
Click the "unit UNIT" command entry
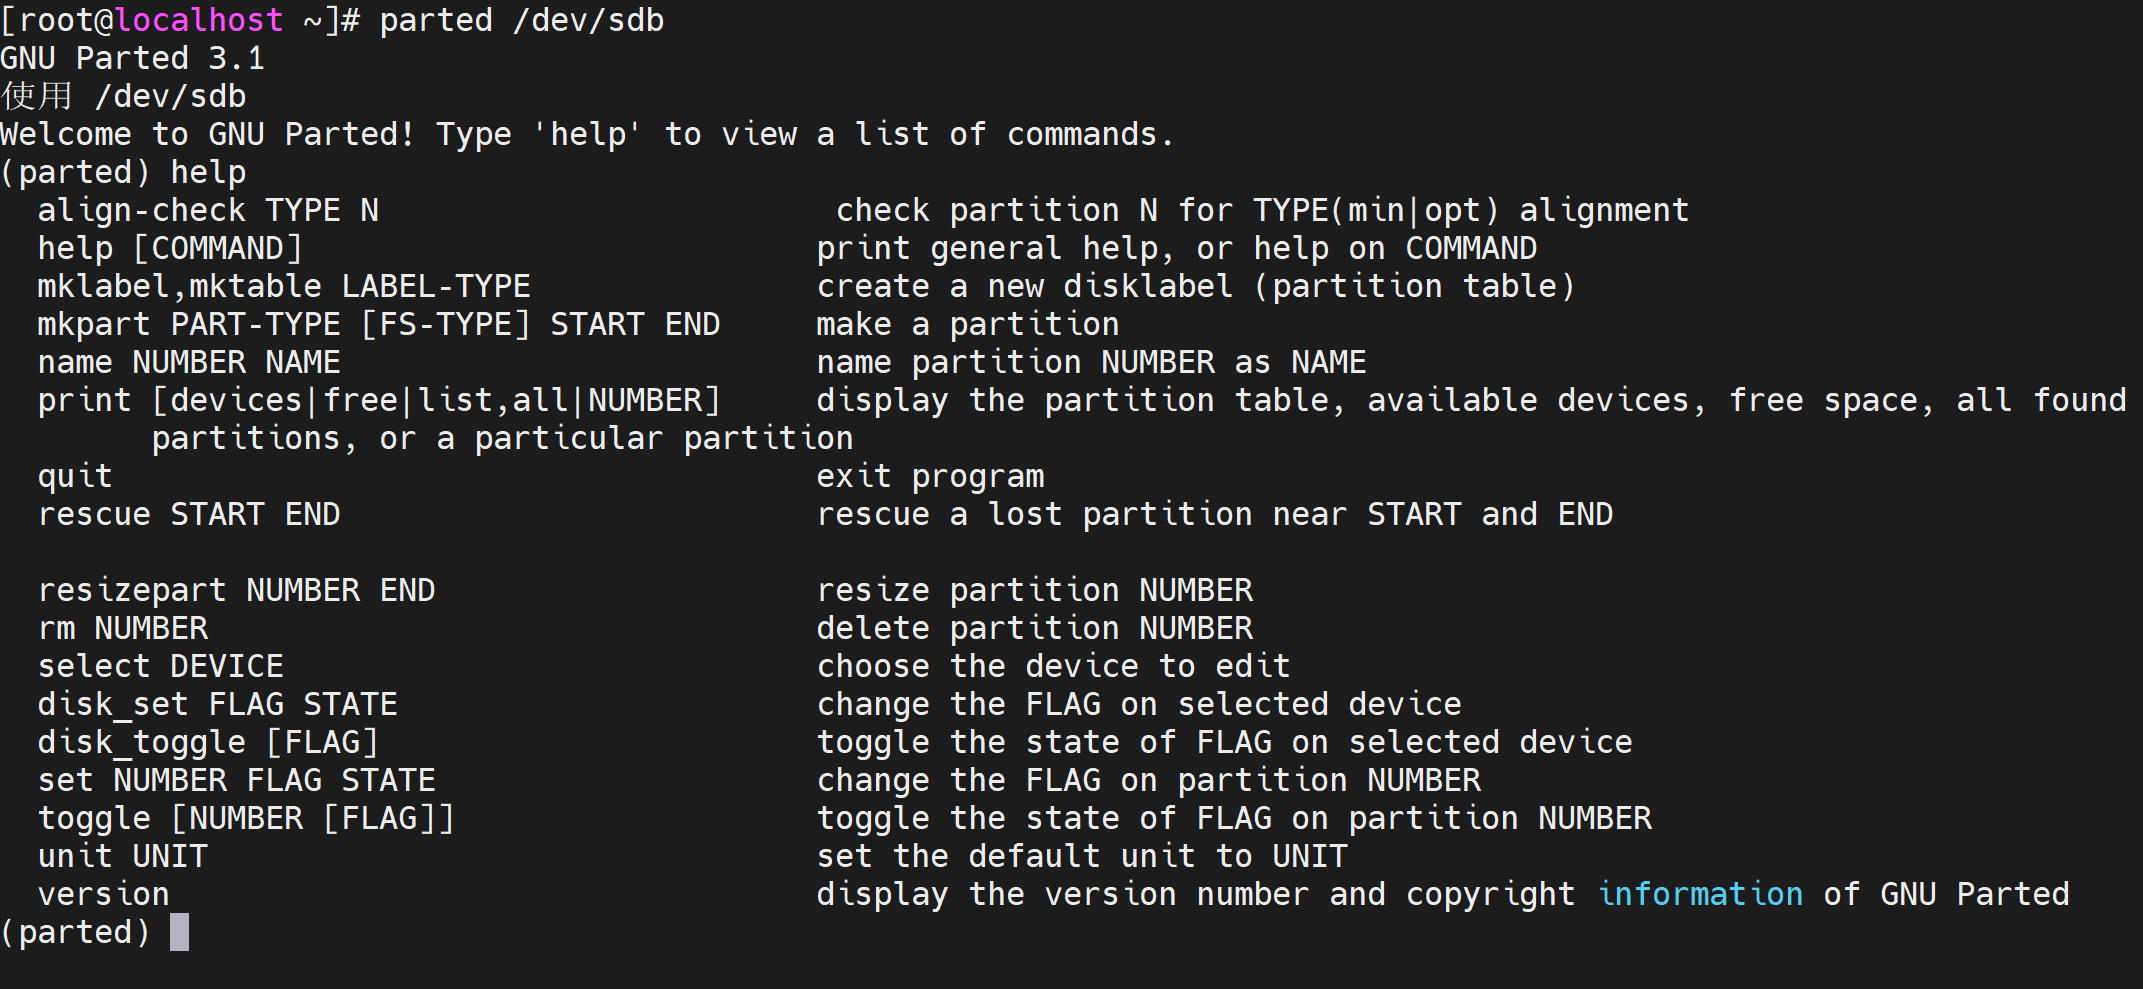tap(123, 856)
